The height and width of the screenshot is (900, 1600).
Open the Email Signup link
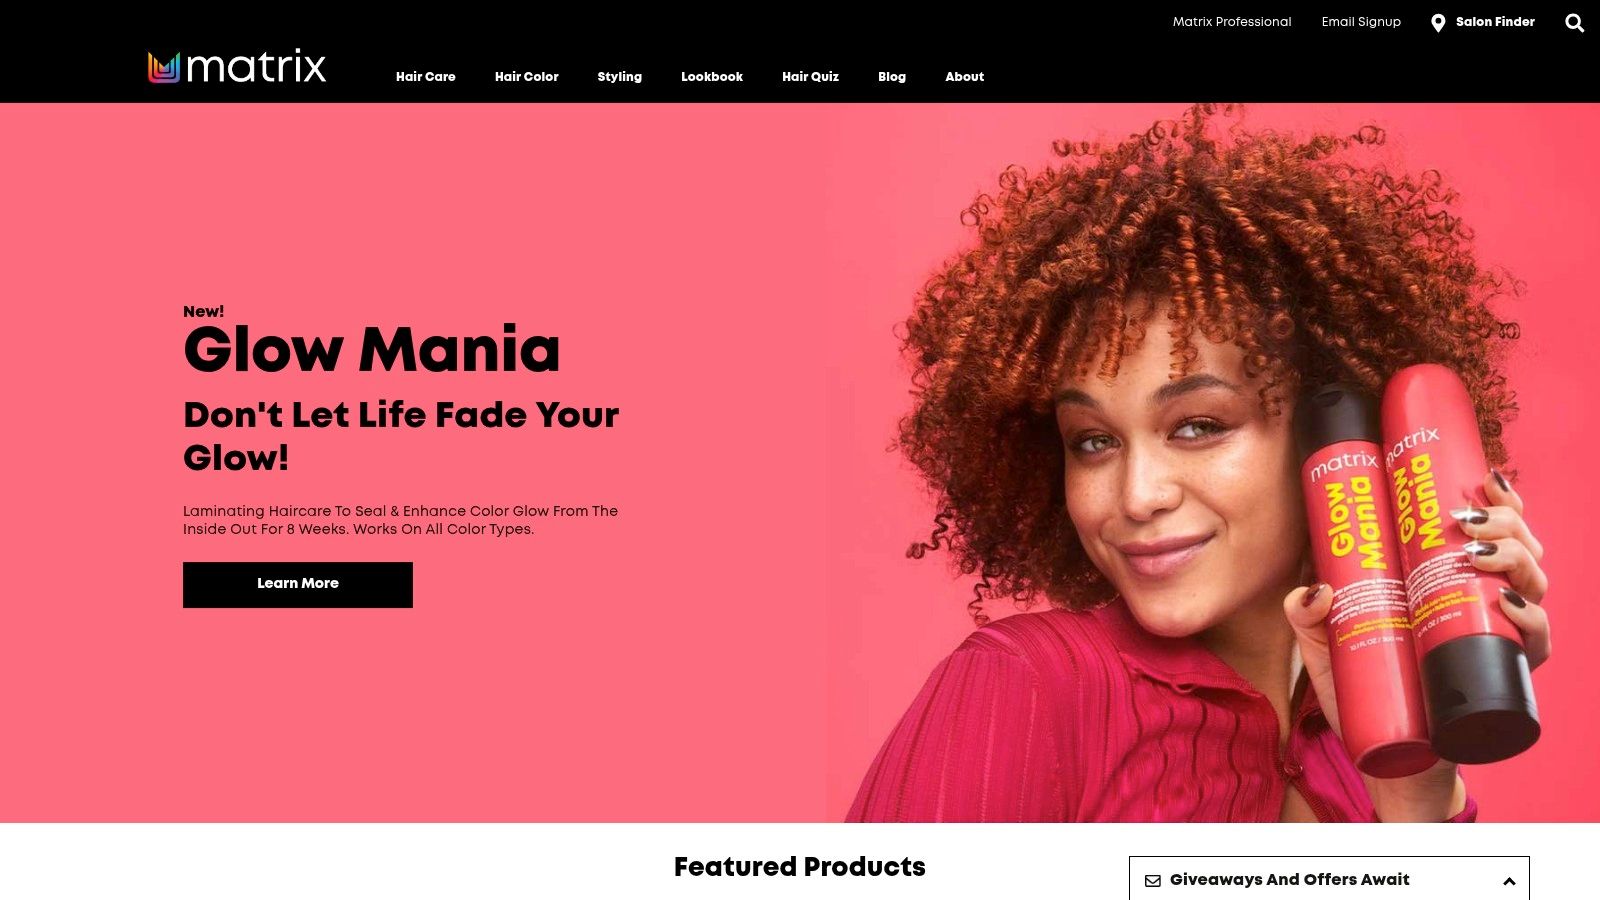(1361, 22)
